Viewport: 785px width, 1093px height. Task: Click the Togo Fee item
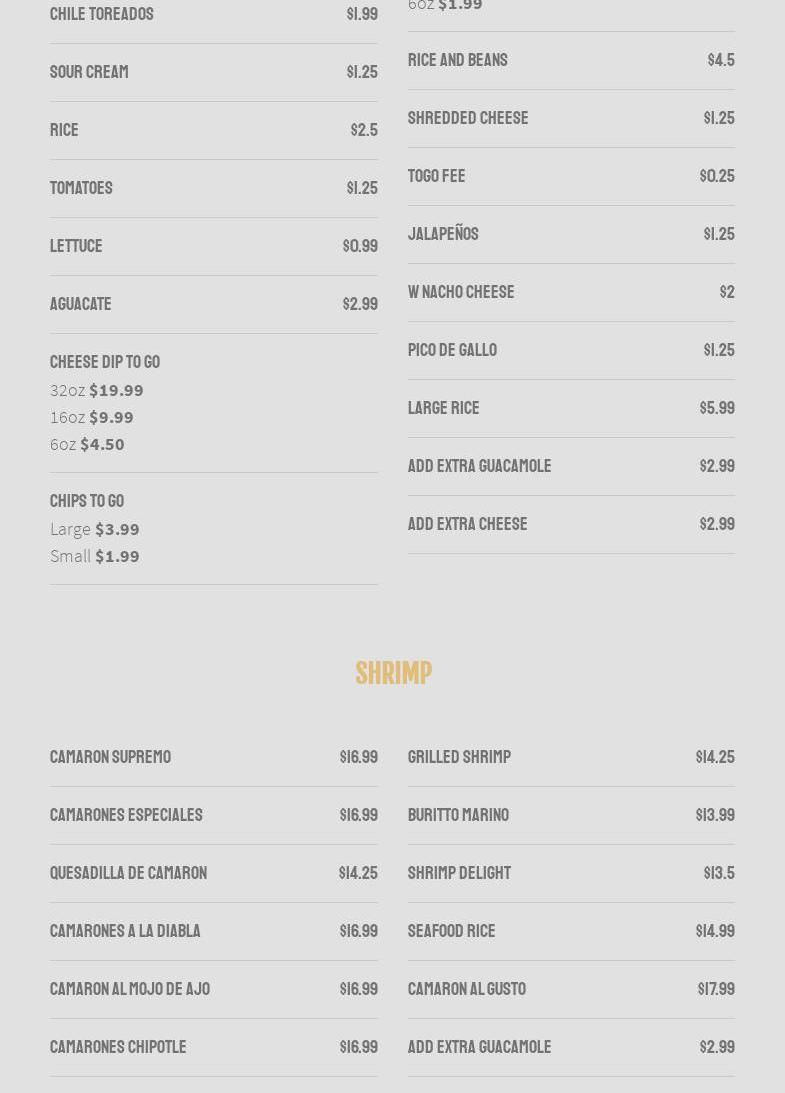point(436,176)
